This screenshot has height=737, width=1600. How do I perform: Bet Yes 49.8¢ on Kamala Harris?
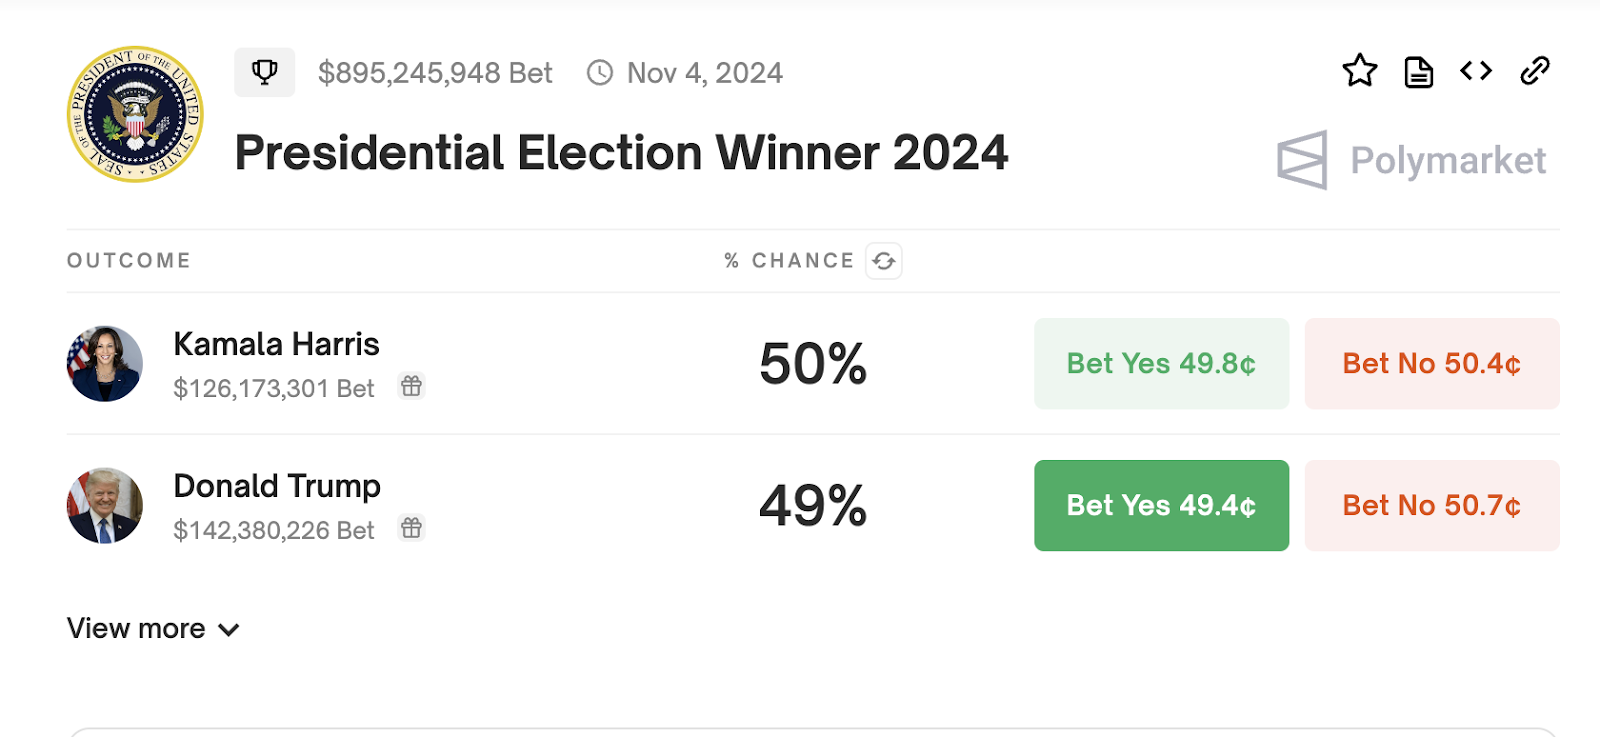pyautogui.click(x=1161, y=363)
